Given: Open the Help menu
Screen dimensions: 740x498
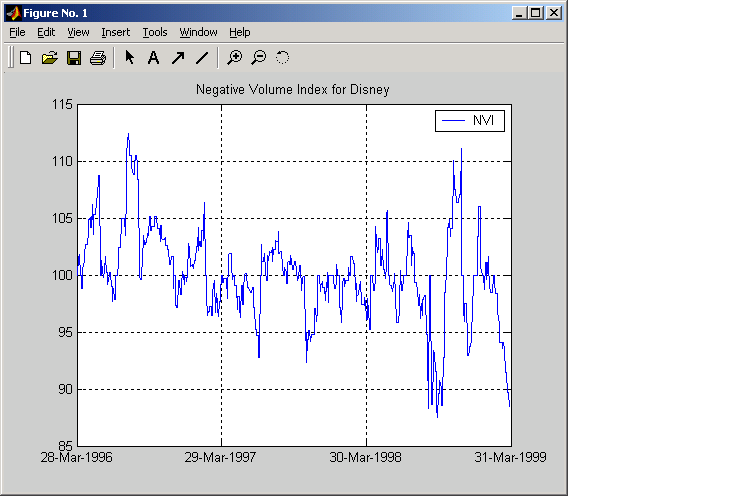Looking at the screenshot, I should [x=240, y=32].
